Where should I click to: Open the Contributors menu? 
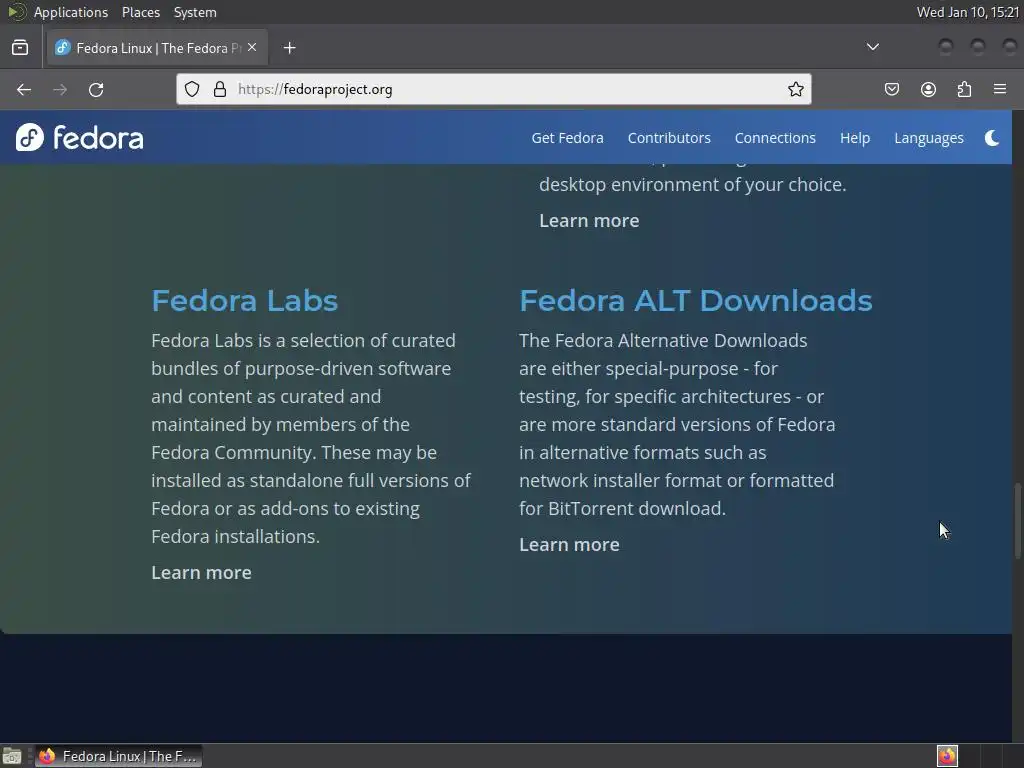(669, 138)
